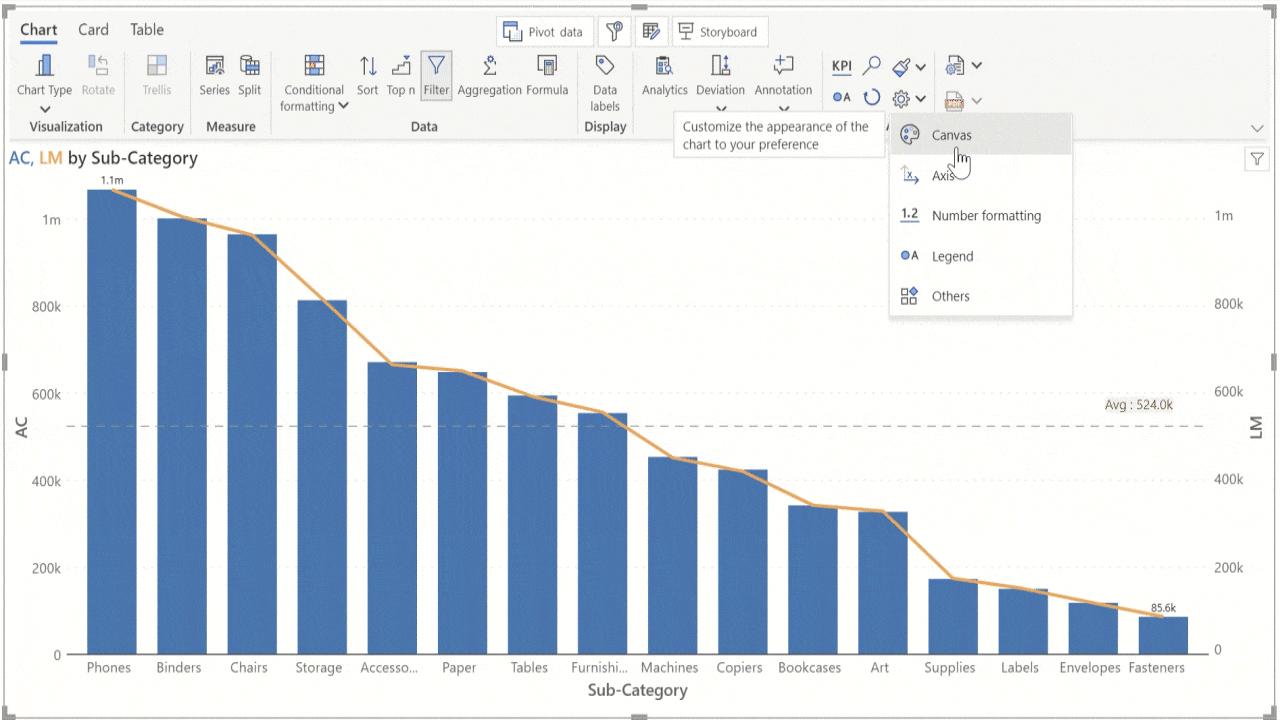Click the filter funnel at chart top-right
Viewport: 1280px width, 720px height.
point(1257,159)
